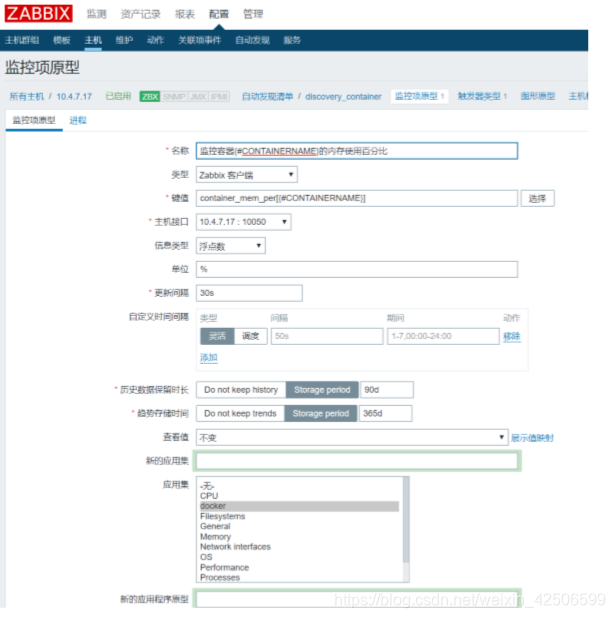
Task: Open 监控项原型 1 navigation link
Action: pyautogui.click(x=419, y=96)
